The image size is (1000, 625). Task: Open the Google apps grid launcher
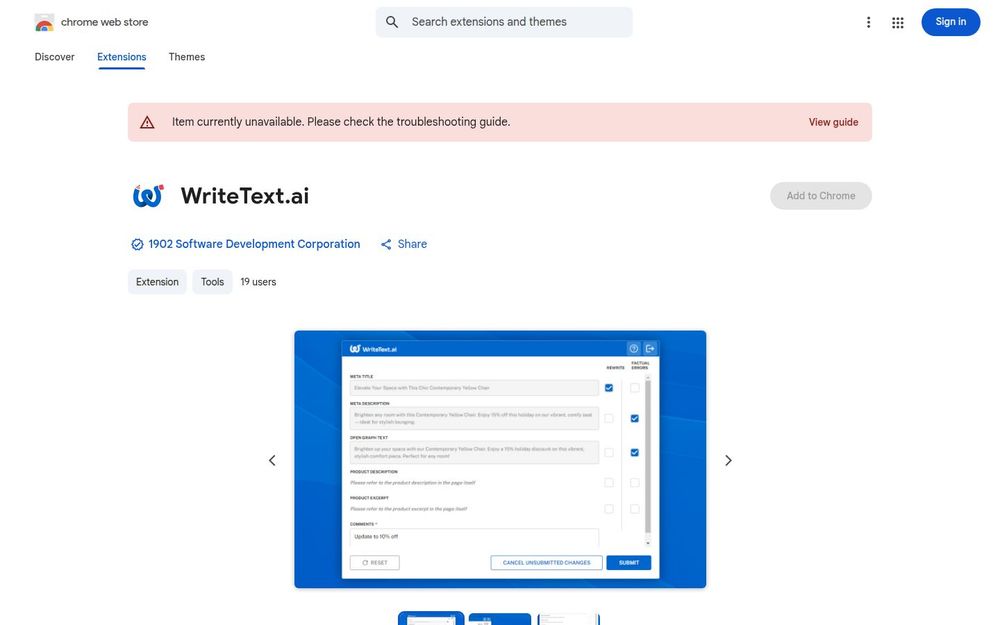click(x=897, y=22)
